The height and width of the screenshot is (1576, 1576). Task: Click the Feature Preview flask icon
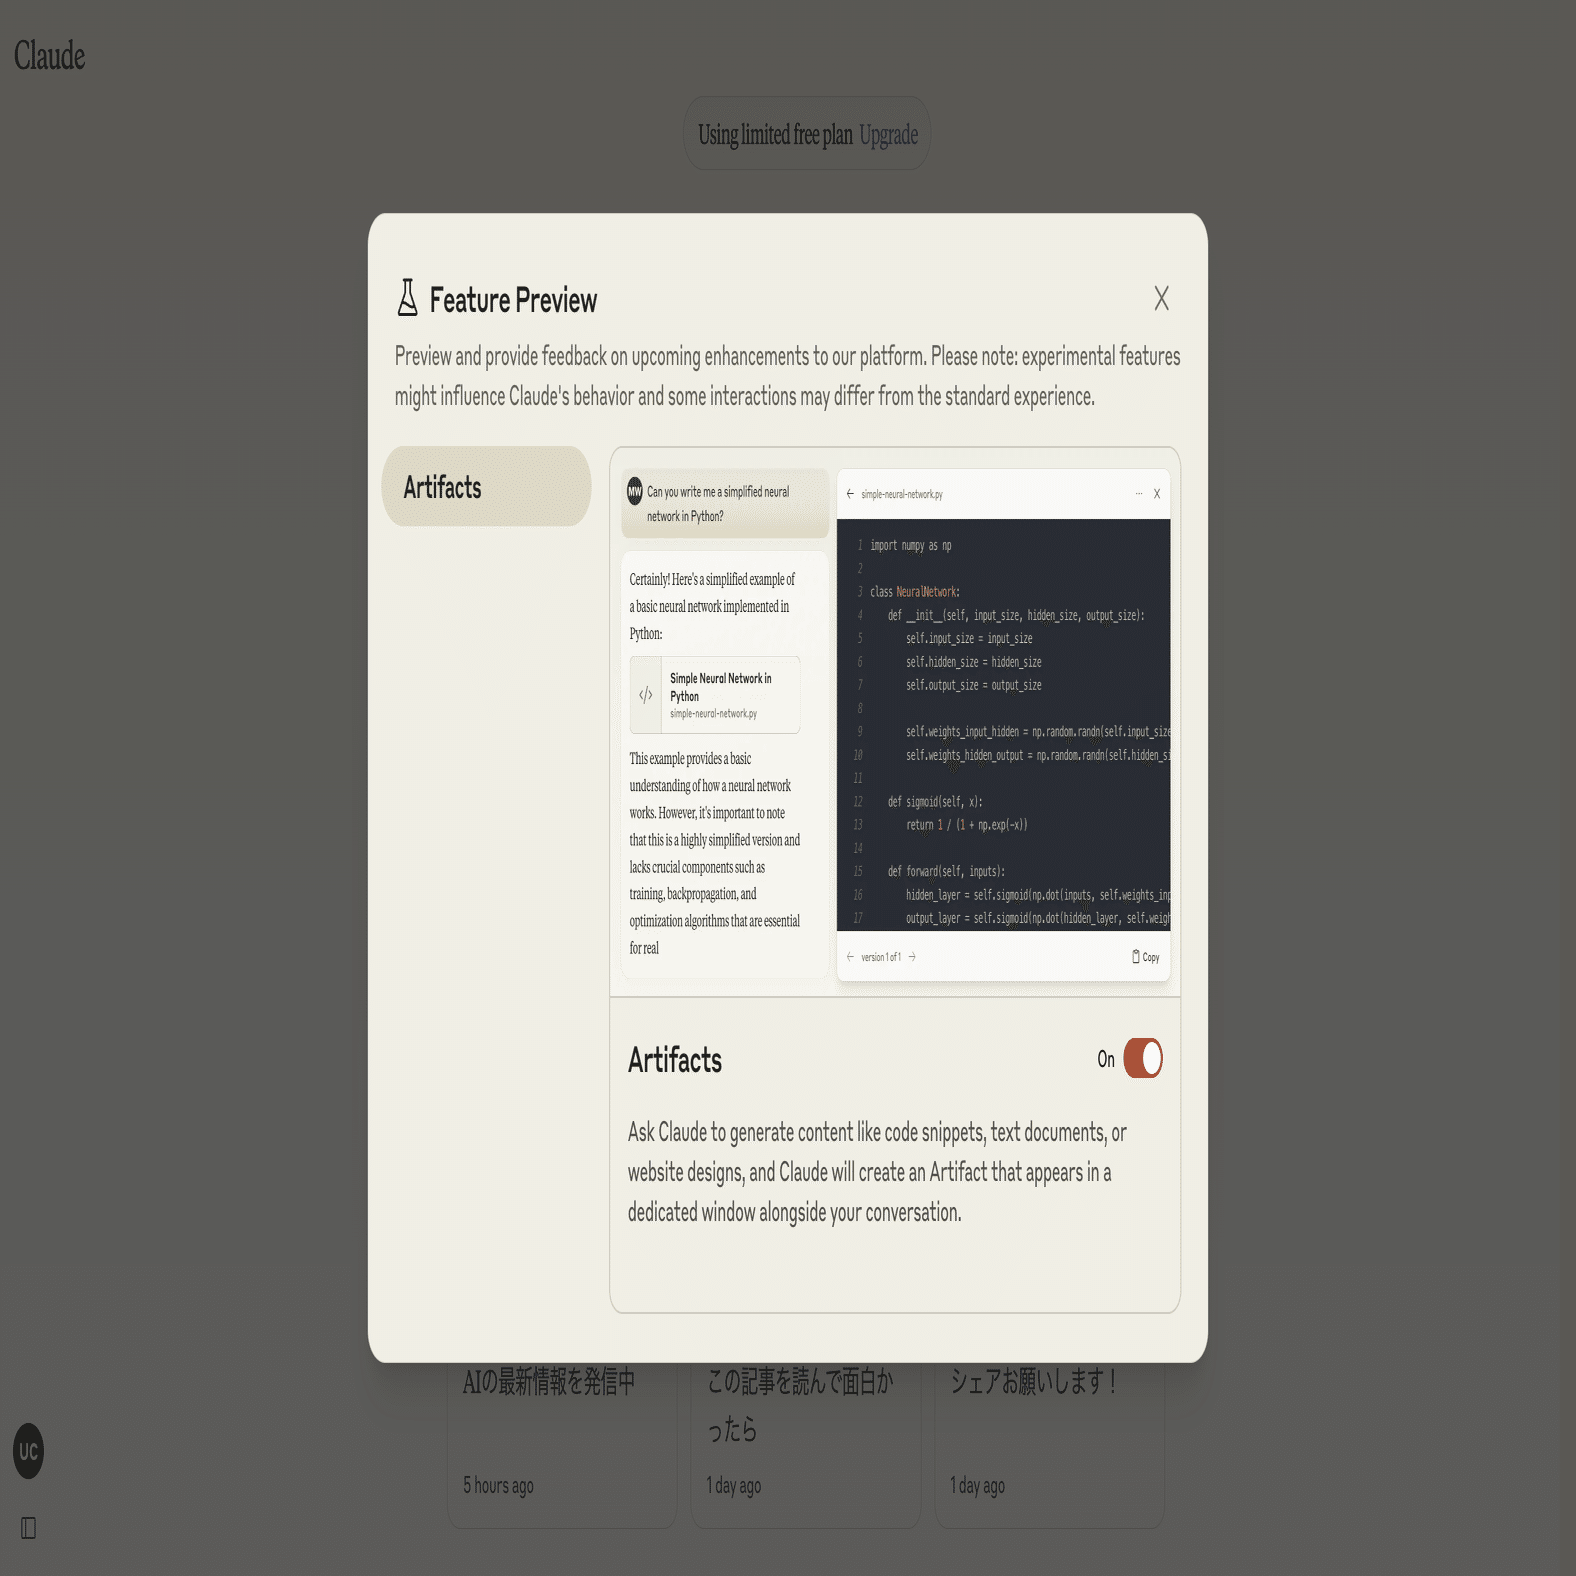click(x=407, y=297)
